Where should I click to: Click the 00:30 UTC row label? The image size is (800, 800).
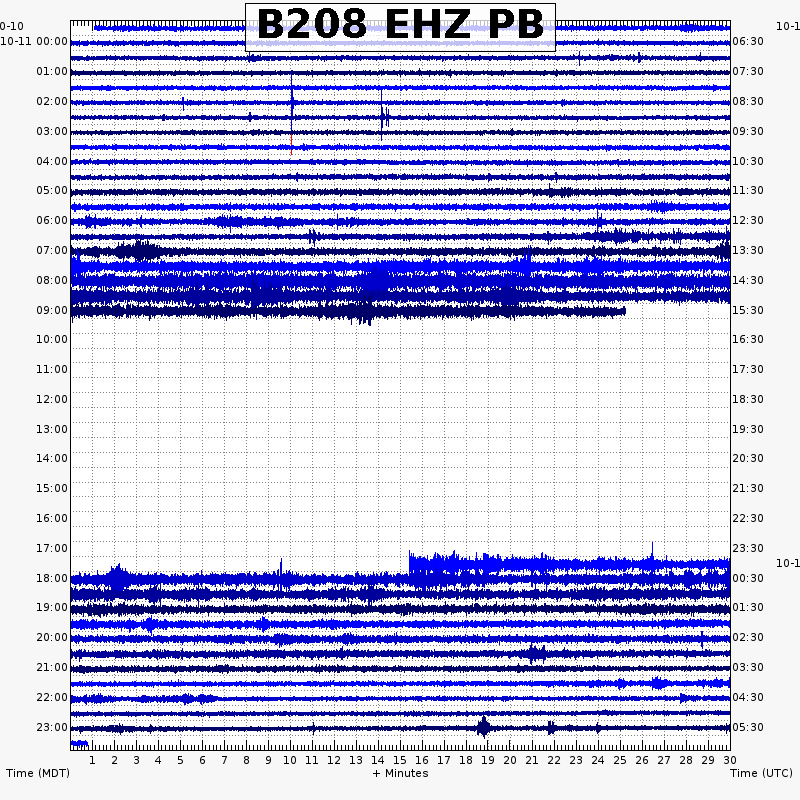point(748,579)
